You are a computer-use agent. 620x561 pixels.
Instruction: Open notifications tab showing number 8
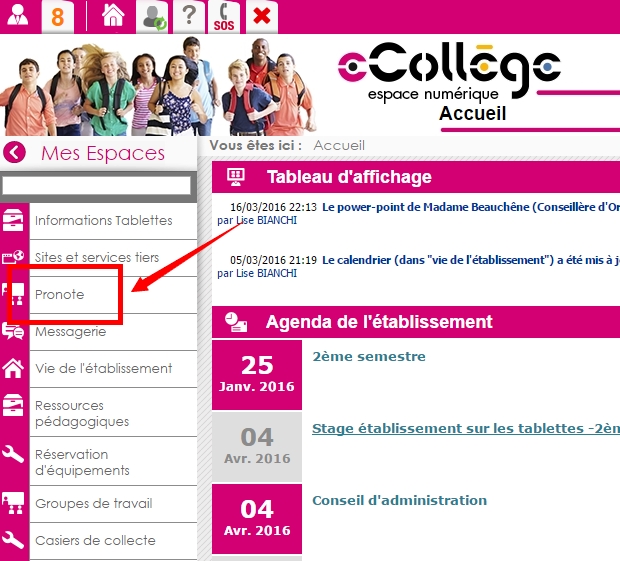[x=58, y=17]
